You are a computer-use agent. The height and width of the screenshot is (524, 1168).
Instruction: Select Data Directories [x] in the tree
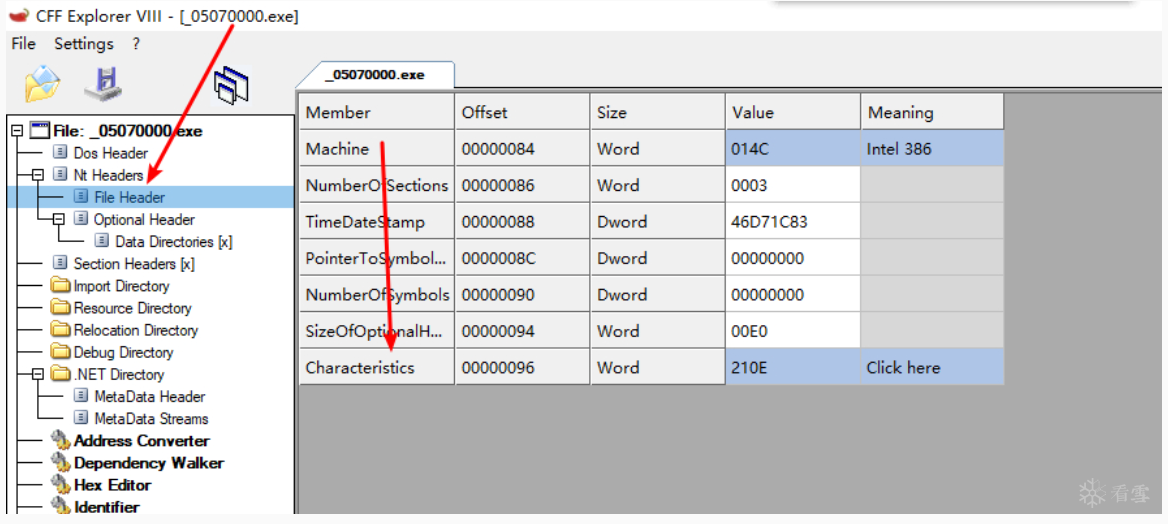coord(174,242)
